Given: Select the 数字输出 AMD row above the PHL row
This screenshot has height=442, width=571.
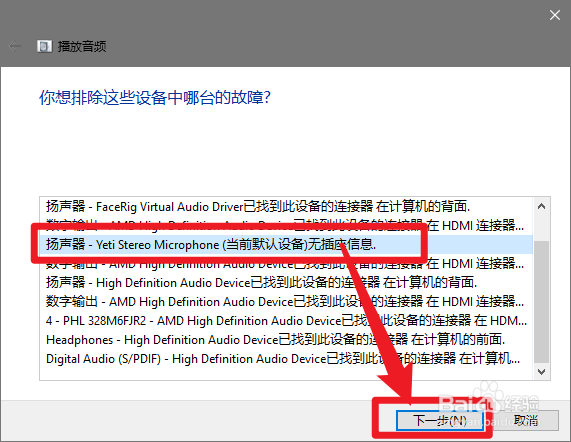Looking at the screenshot, I should [x=286, y=301].
